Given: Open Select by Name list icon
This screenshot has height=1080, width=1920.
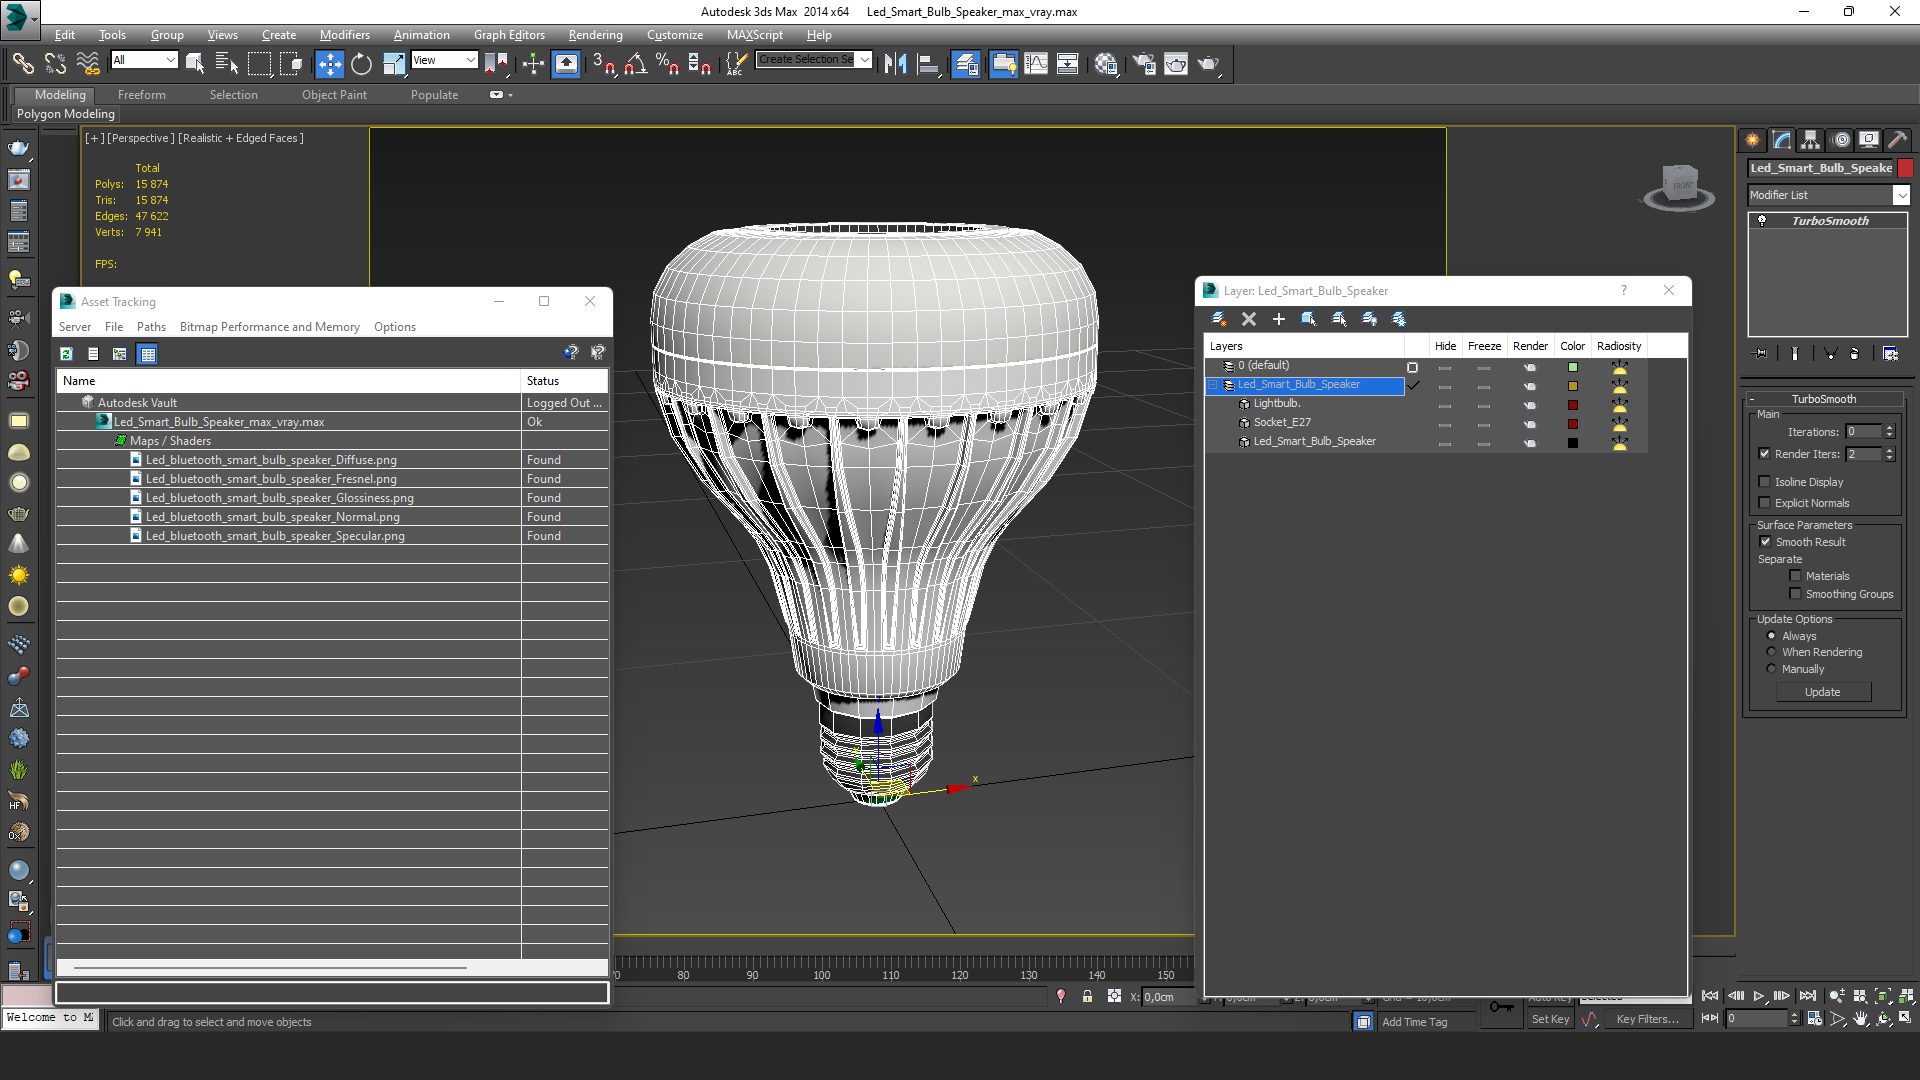Looking at the screenshot, I should [x=227, y=64].
